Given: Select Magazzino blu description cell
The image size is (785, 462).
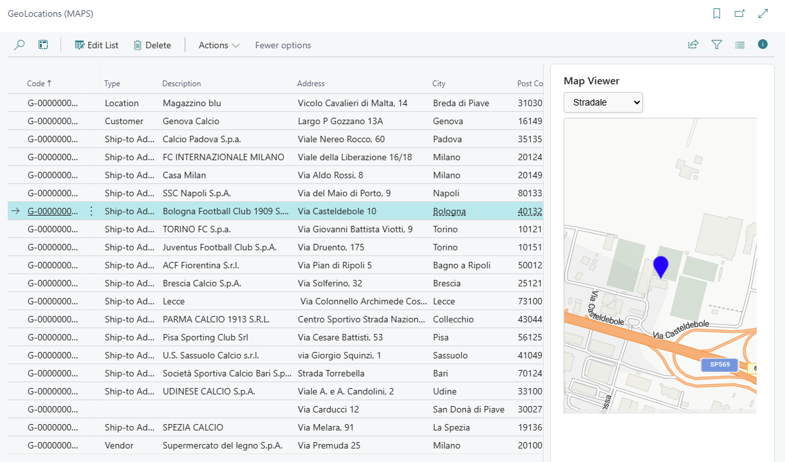Looking at the screenshot, I should pos(192,103).
